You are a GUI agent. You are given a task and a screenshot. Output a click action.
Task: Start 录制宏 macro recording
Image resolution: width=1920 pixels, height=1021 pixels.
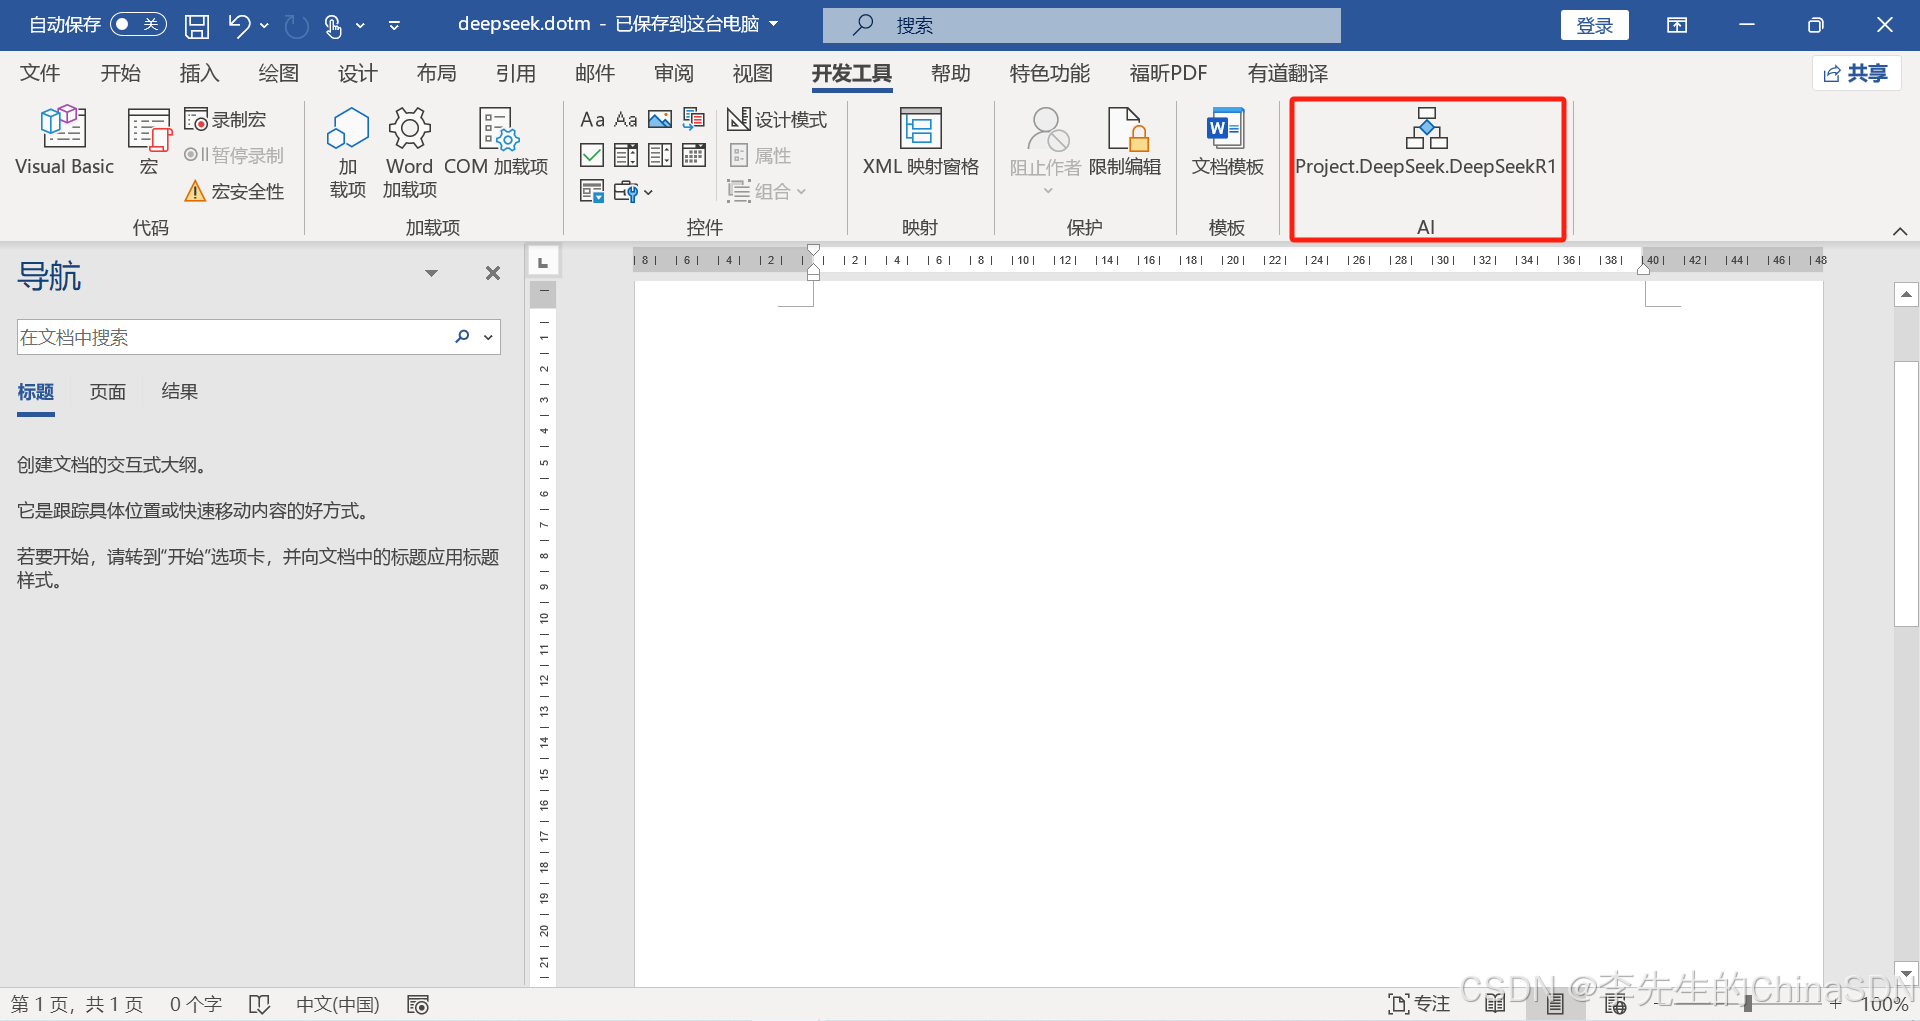tap(226, 120)
